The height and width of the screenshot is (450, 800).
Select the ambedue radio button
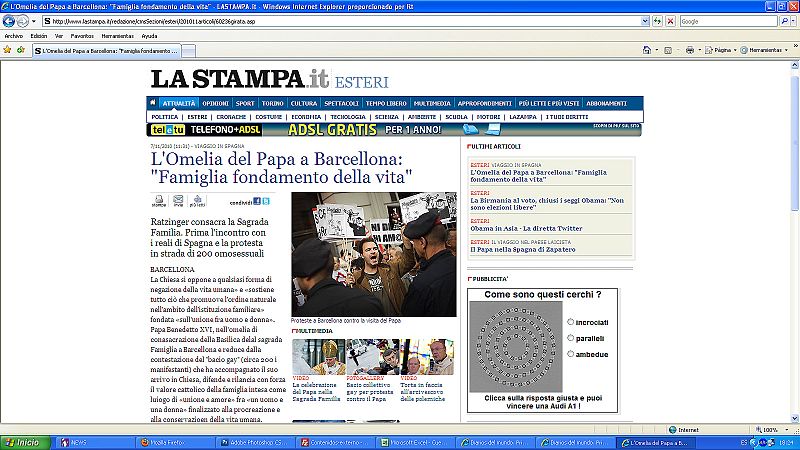click(570, 354)
